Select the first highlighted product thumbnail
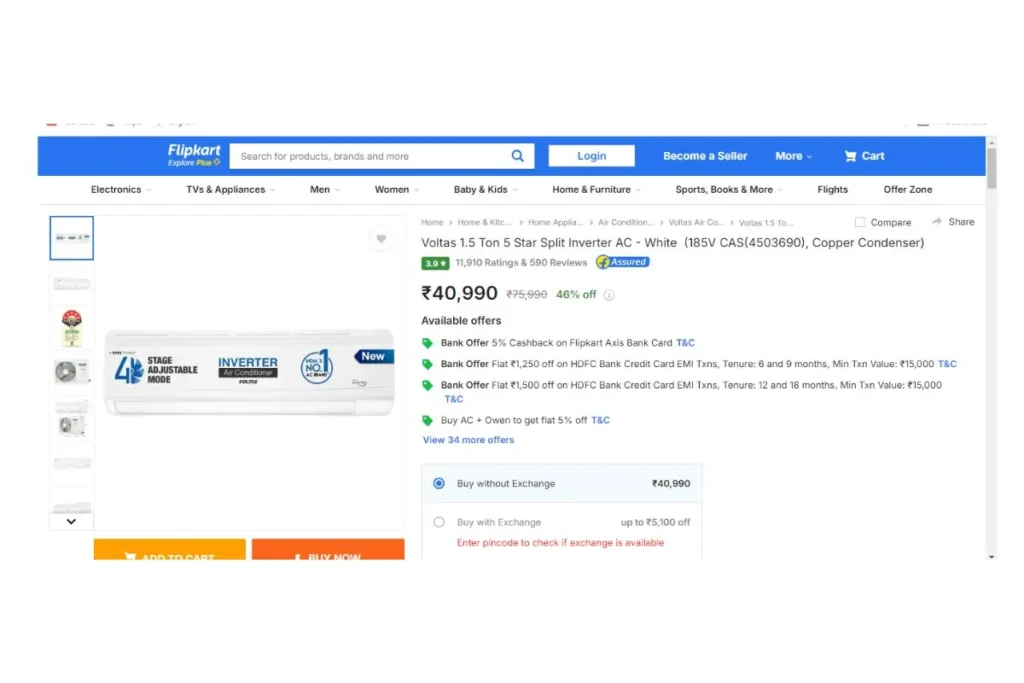Screen dimensions: 1024x683 72,238
